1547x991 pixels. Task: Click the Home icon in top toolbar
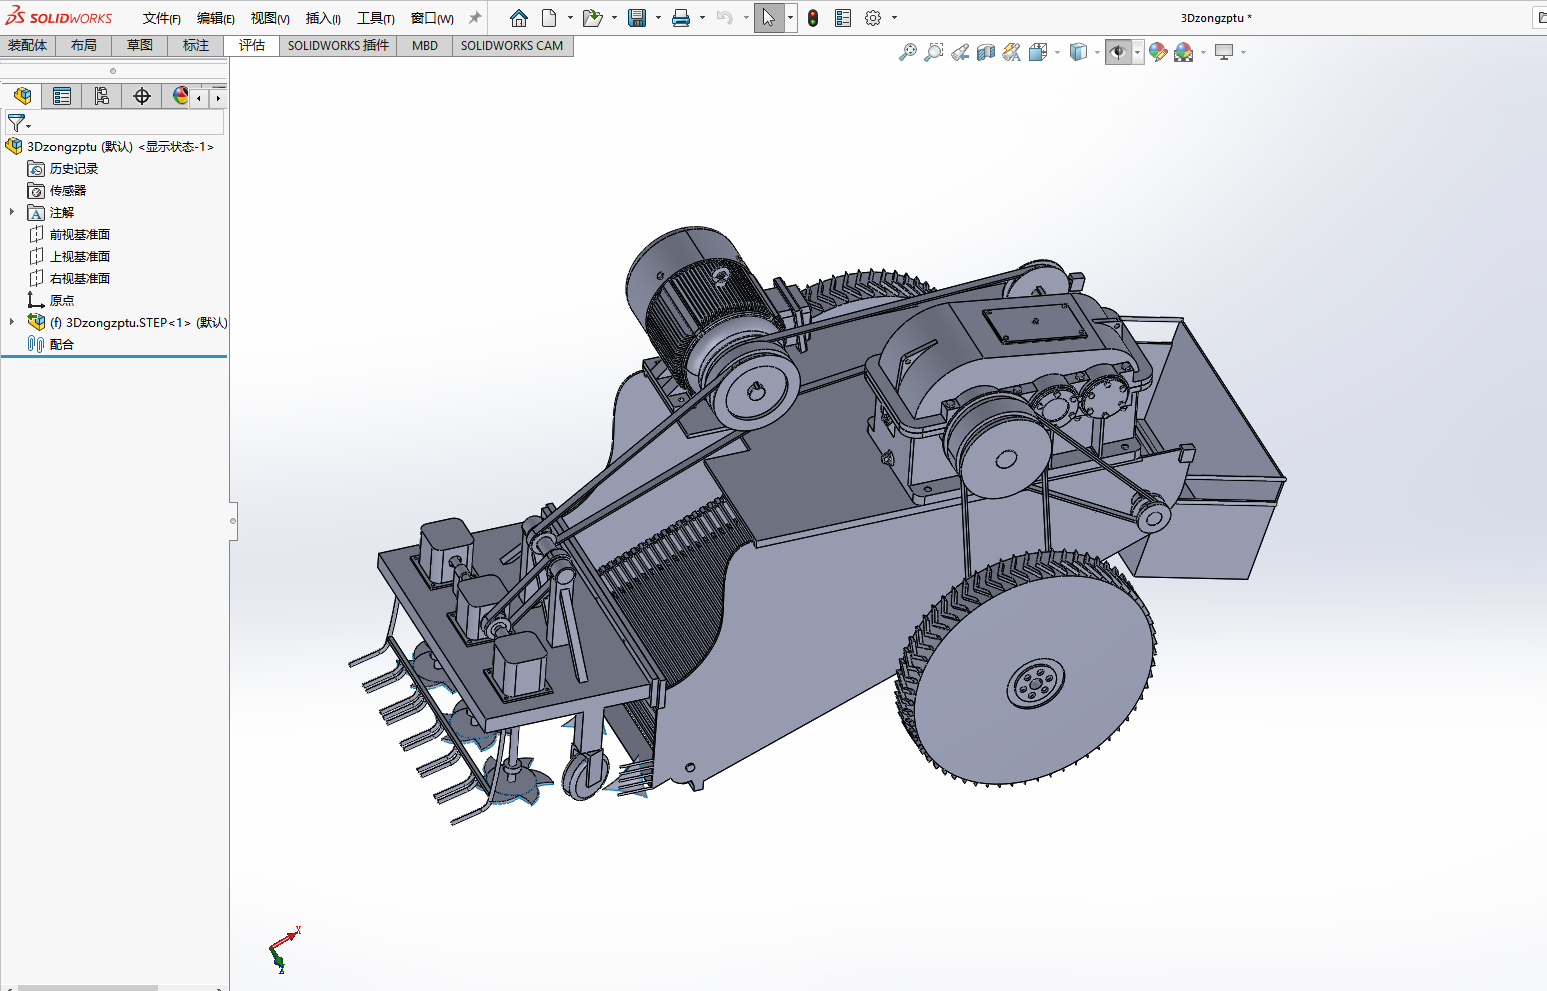(518, 18)
